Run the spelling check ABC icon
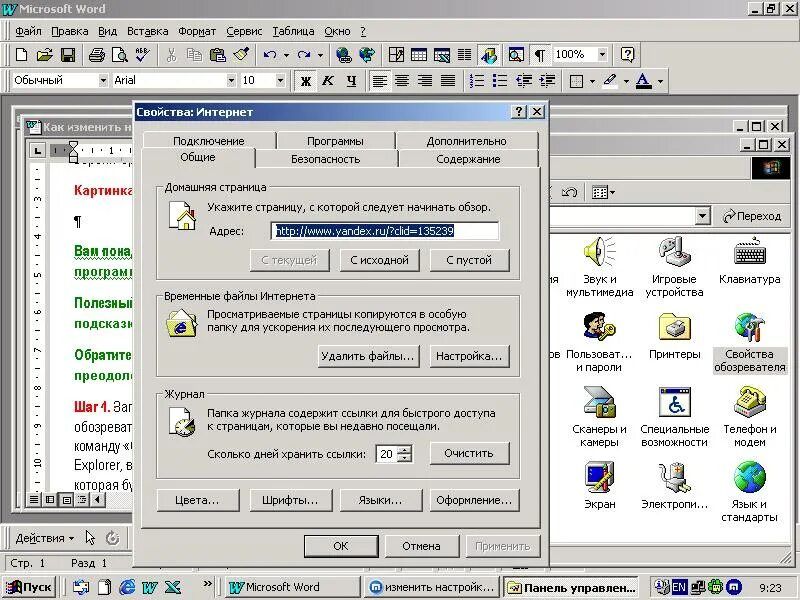 142,55
